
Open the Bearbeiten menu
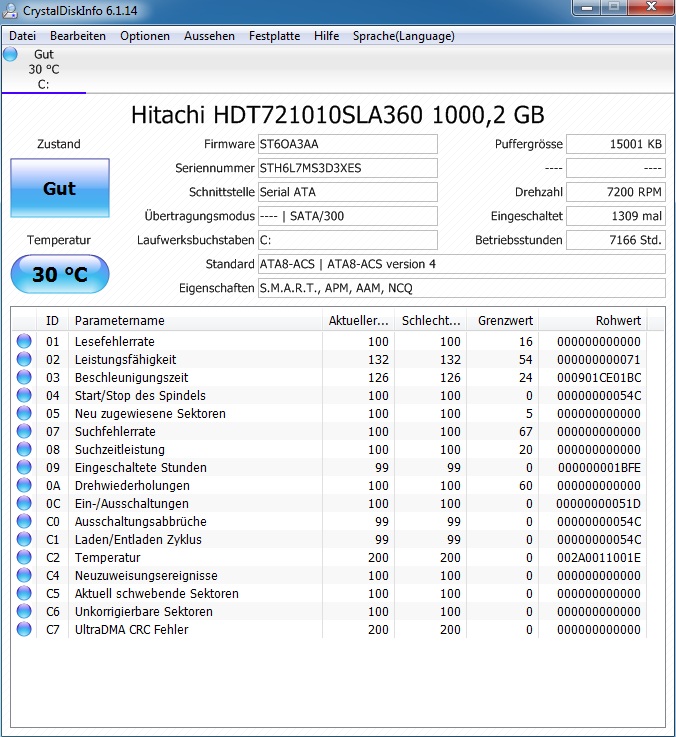pyautogui.click(x=78, y=36)
